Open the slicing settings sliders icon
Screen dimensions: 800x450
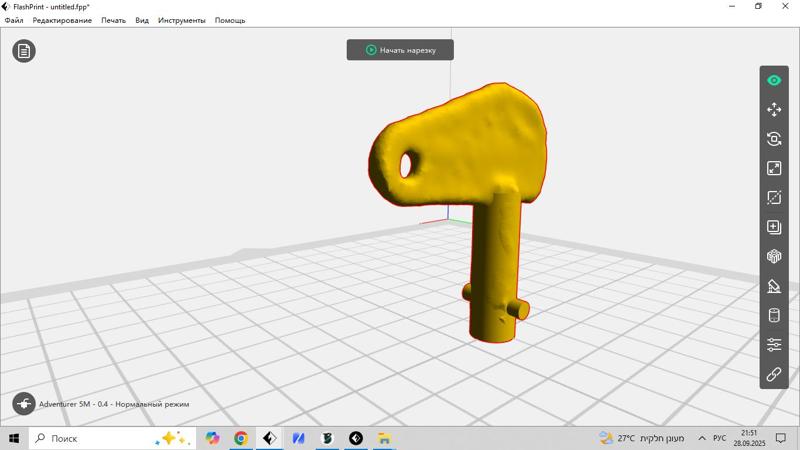tap(774, 344)
